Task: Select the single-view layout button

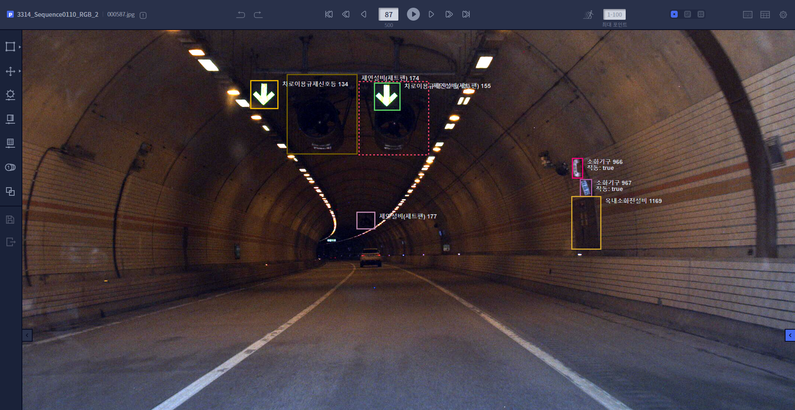Action: (x=674, y=14)
